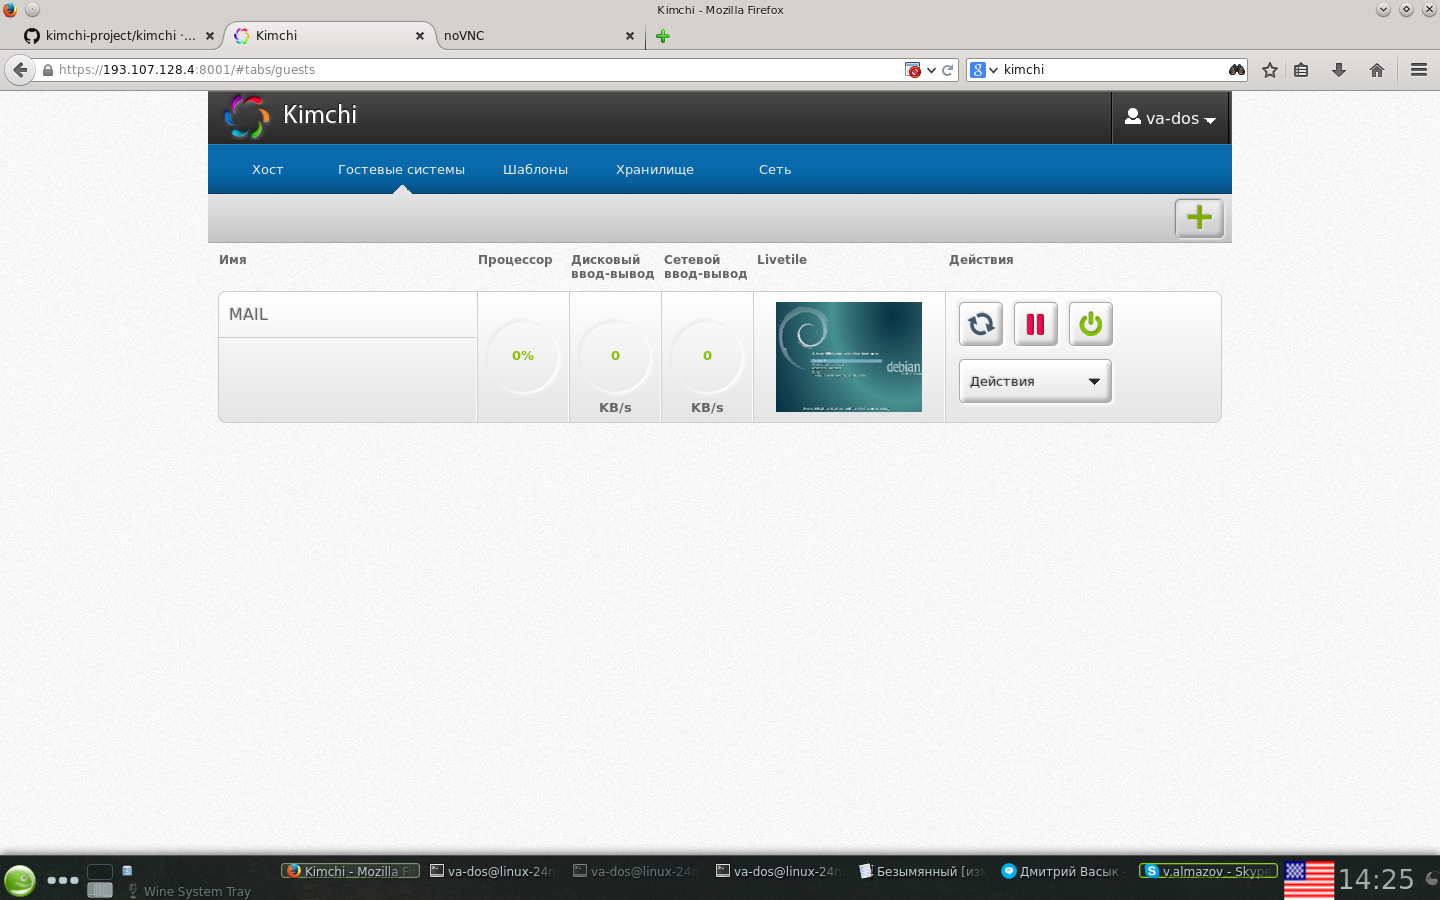Click the 14:25 clock in taskbar
The image size is (1440, 900).
tap(1376, 880)
